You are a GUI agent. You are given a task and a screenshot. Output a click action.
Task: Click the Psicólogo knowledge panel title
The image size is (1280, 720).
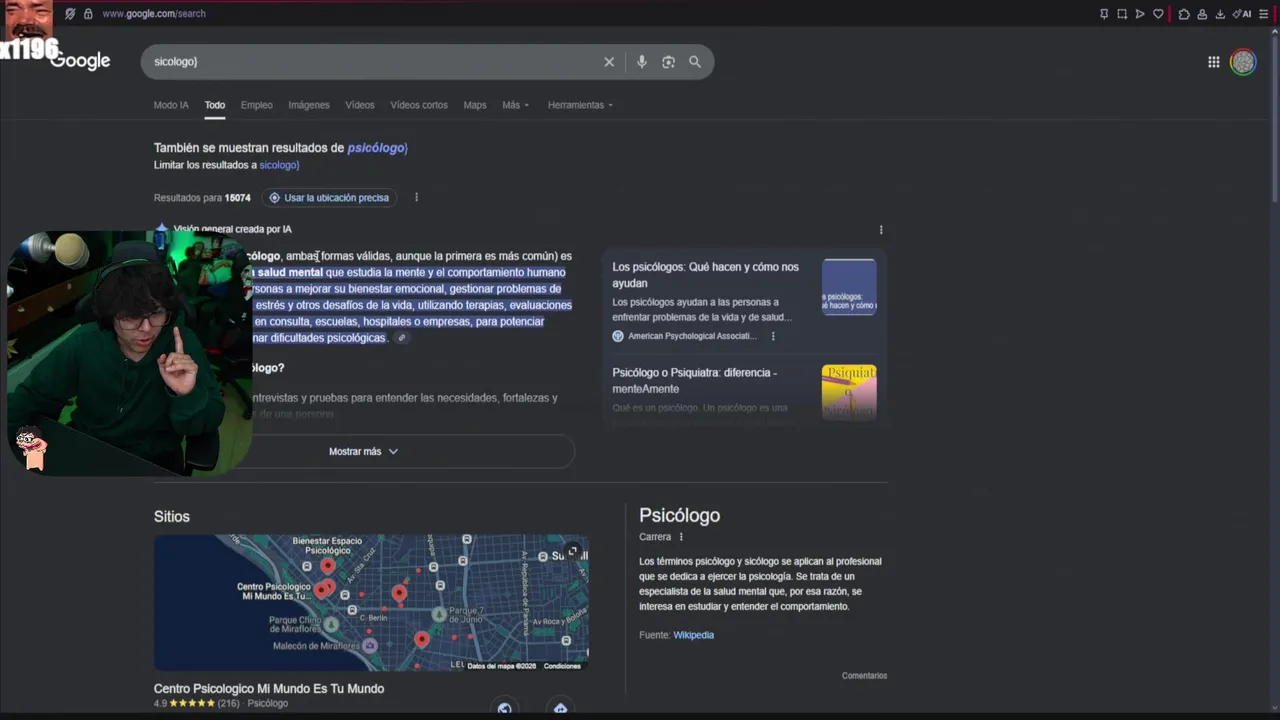coord(680,516)
